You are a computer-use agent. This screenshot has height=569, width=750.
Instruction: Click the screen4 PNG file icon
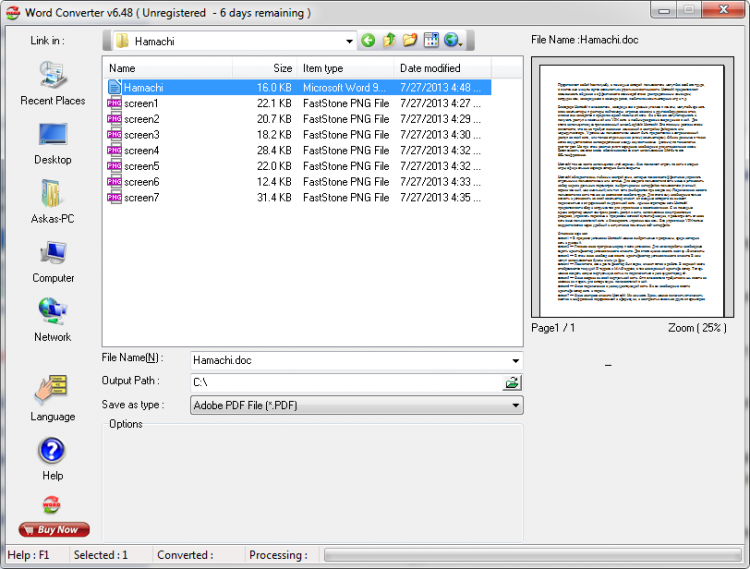pos(114,151)
